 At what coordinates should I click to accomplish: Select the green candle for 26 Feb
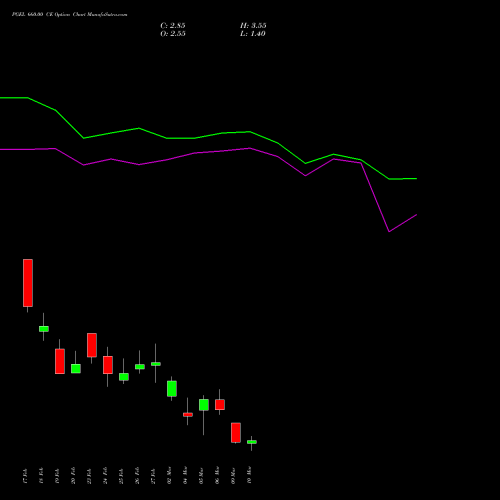pyautogui.click(x=140, y=366)
